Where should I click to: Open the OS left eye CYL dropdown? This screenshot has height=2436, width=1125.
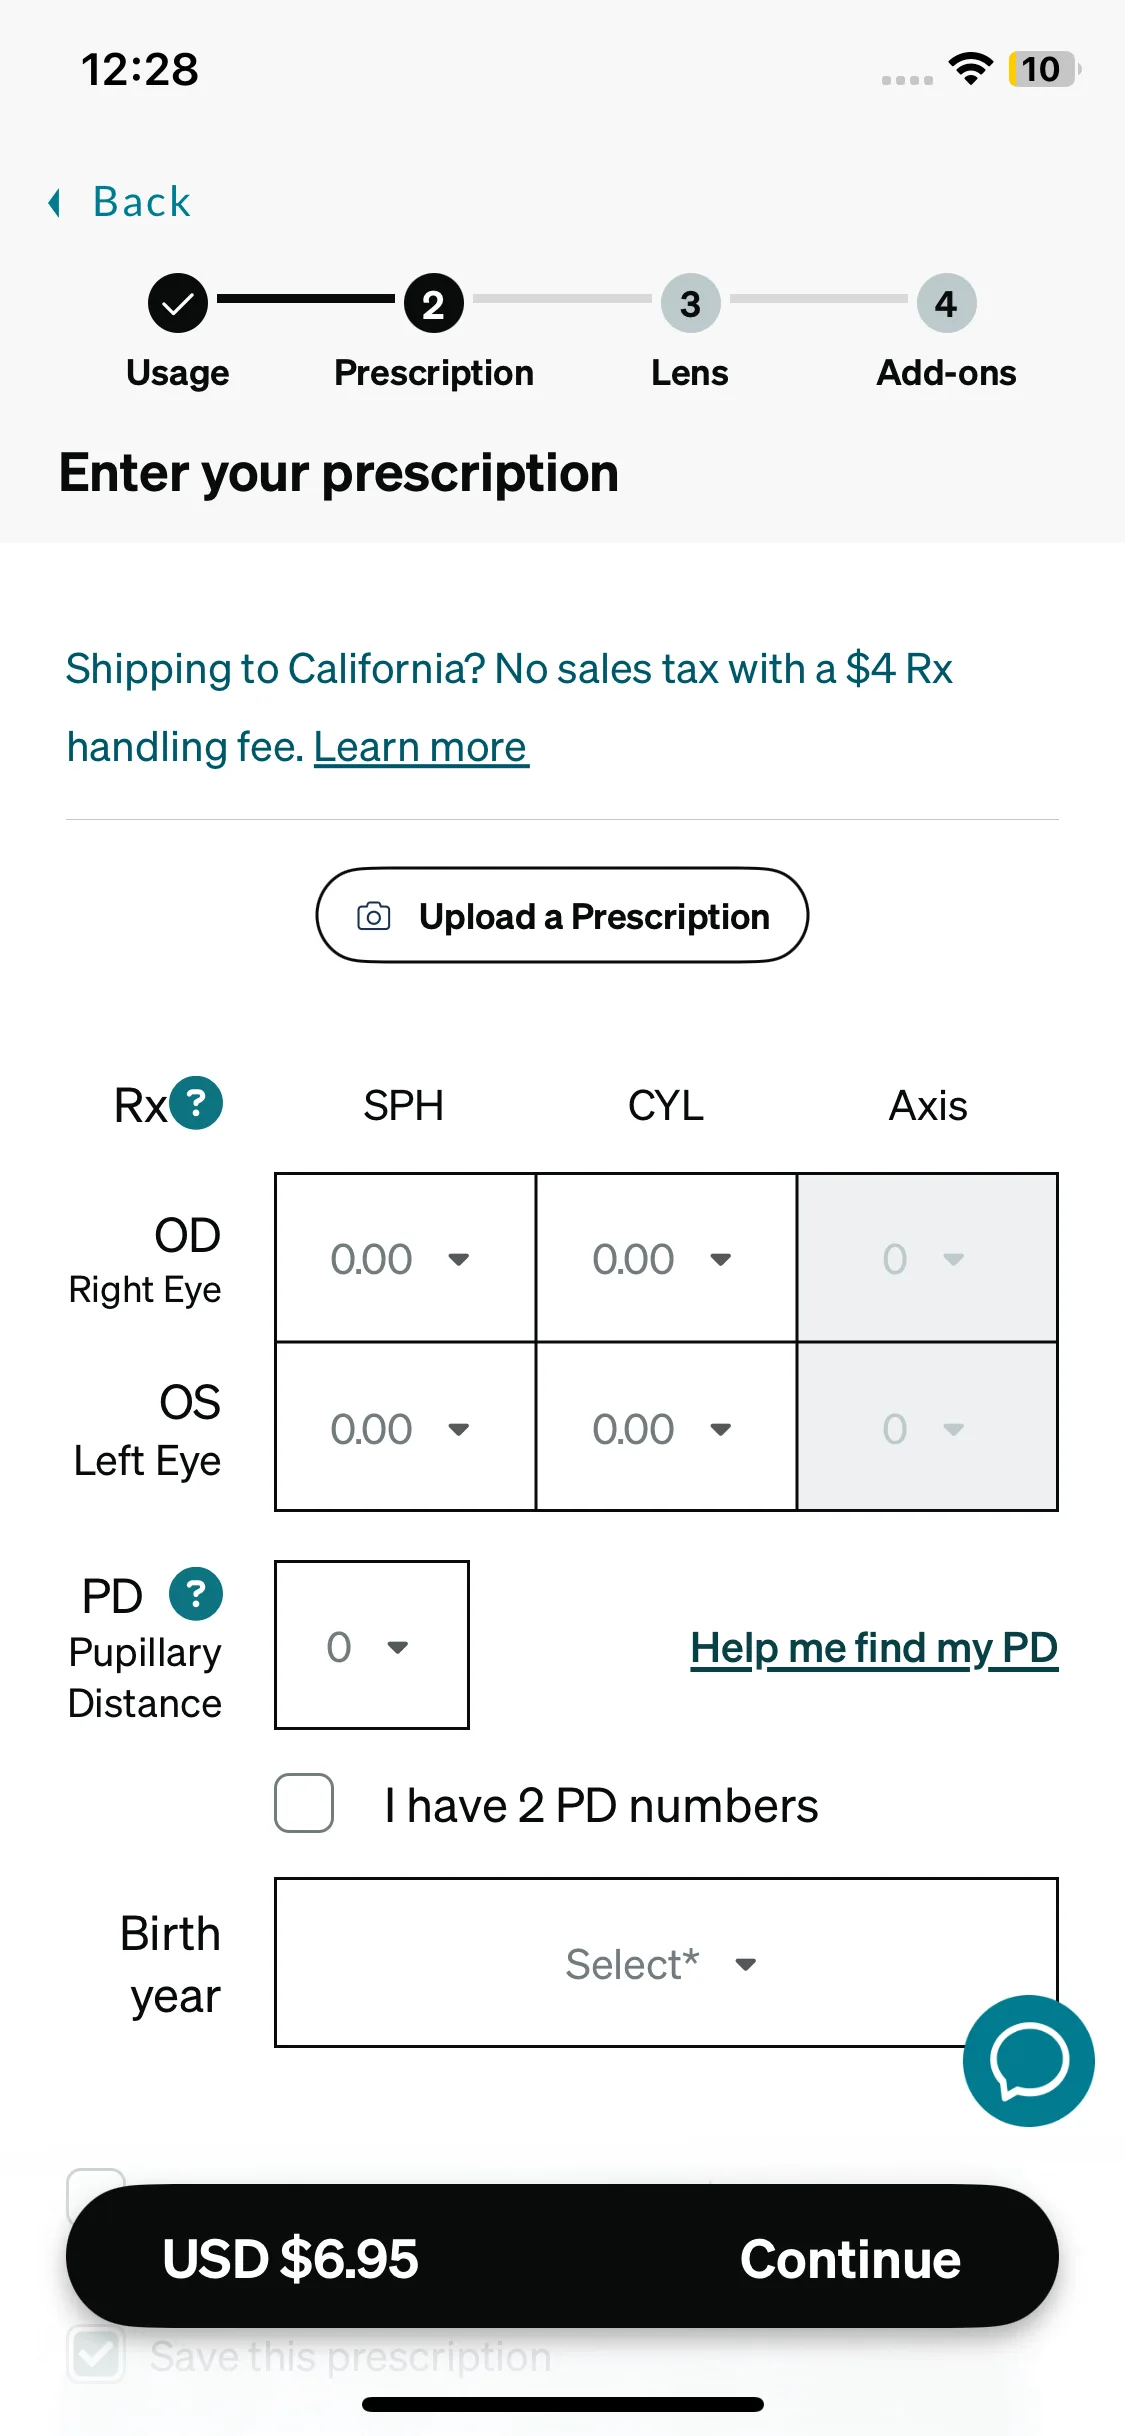tap(665, 1428)
